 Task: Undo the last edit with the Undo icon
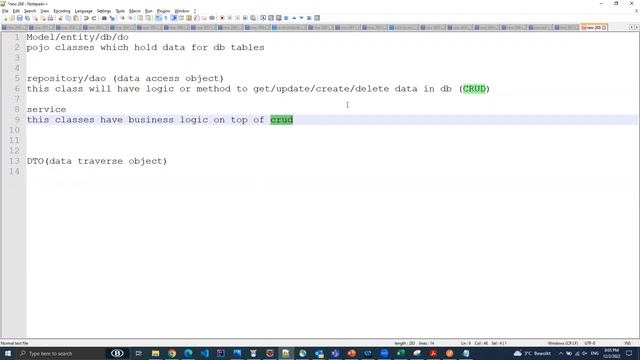click(x=86, y=18)
